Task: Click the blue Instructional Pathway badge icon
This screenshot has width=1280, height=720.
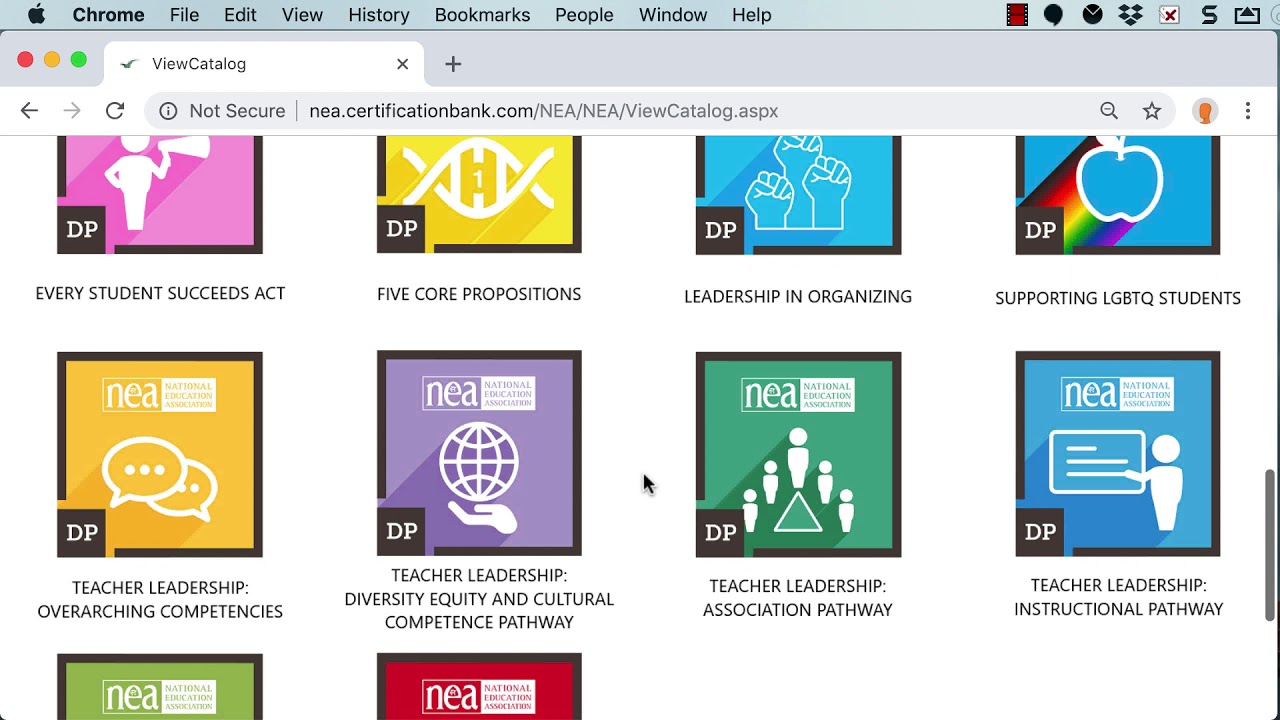Action: coord(1117,454)
